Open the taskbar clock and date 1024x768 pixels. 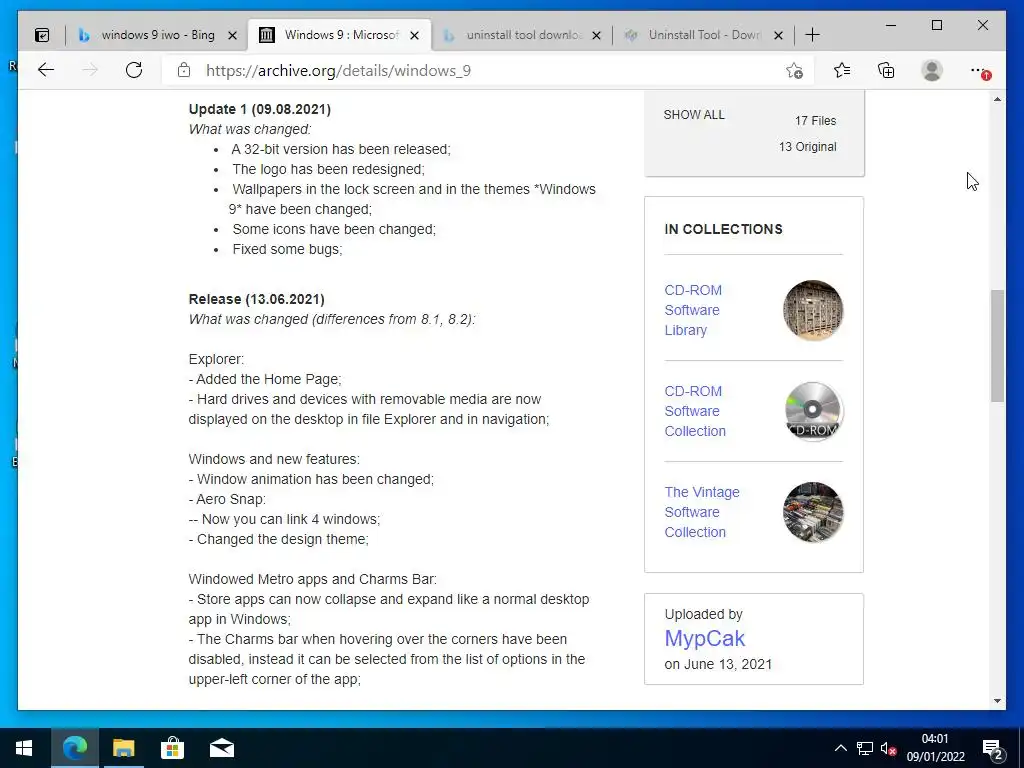(x=935, y=748)
